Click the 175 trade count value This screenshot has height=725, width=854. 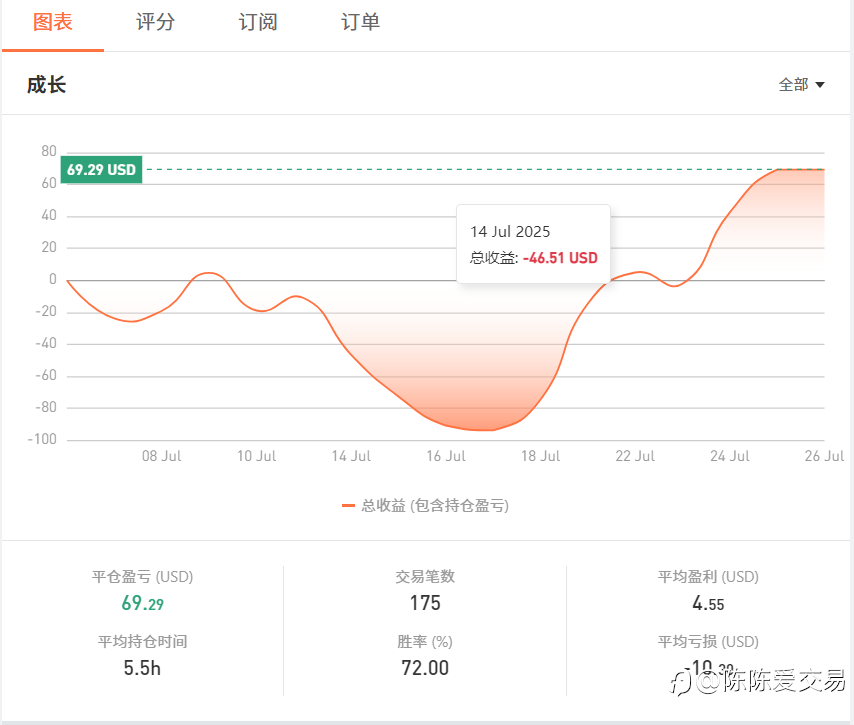point(425,603)
